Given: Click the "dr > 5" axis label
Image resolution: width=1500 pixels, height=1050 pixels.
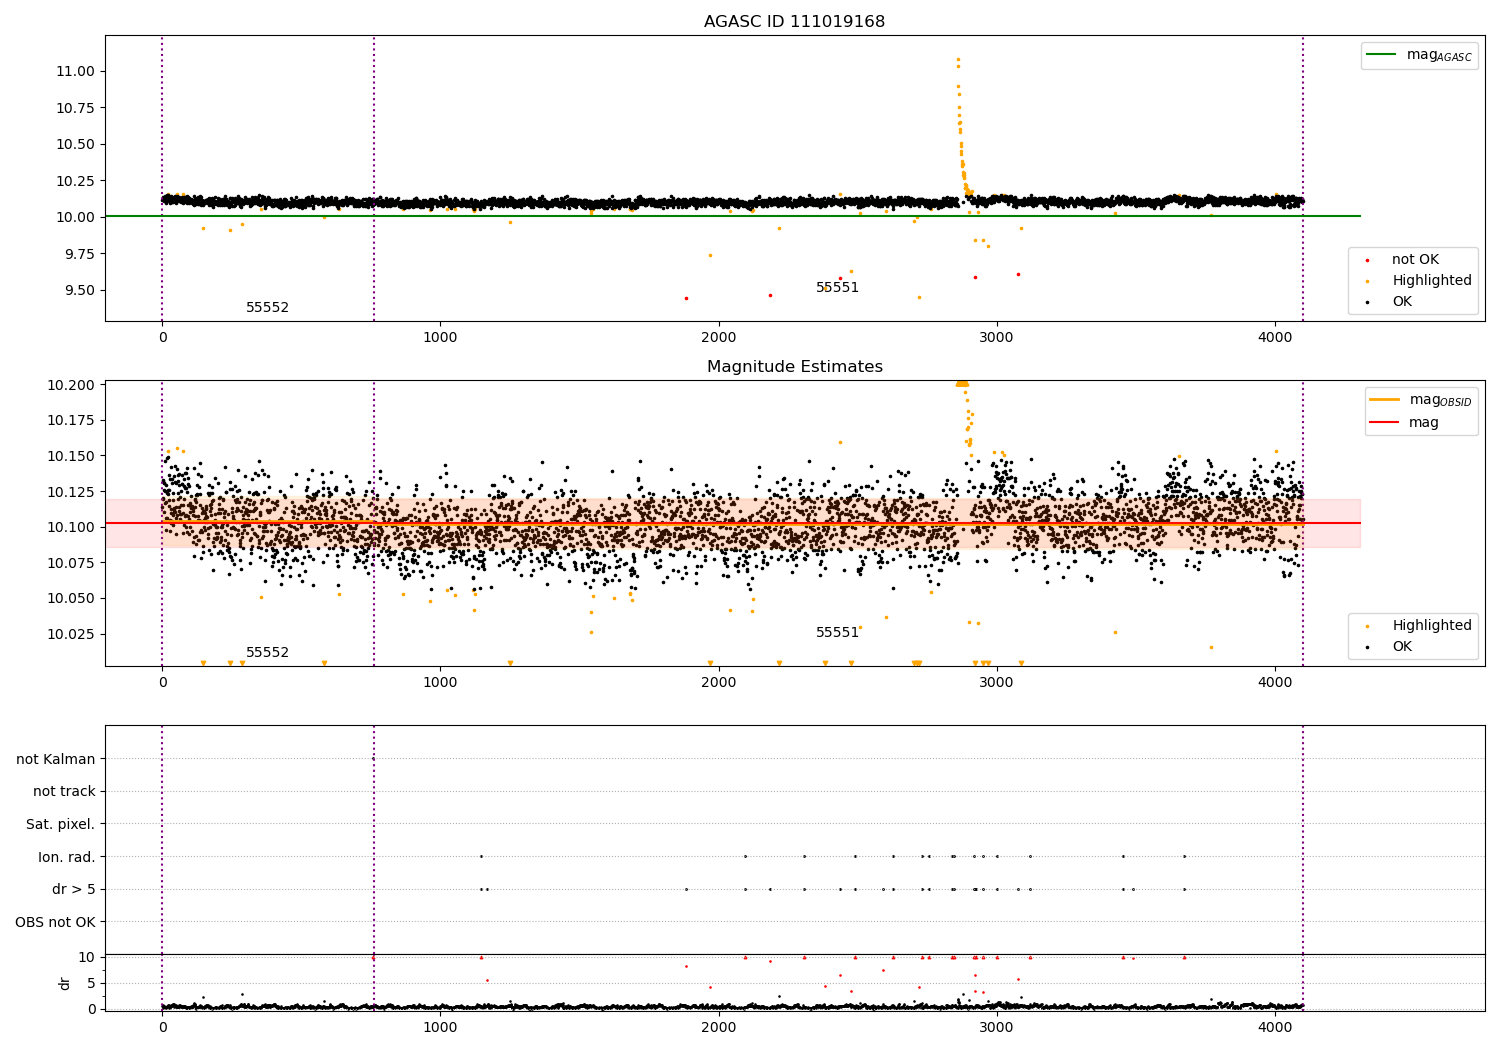Looking at the screenshot, I should 74,890.
